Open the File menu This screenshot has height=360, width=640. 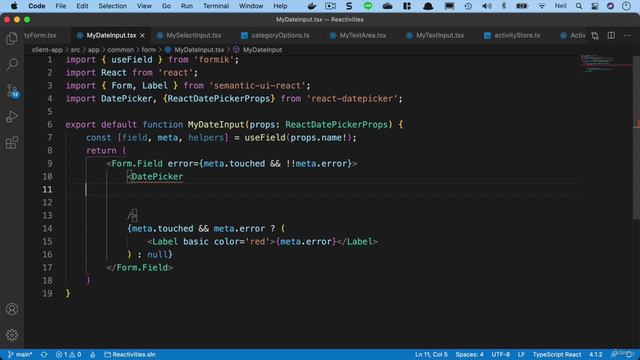click(61, 6)
